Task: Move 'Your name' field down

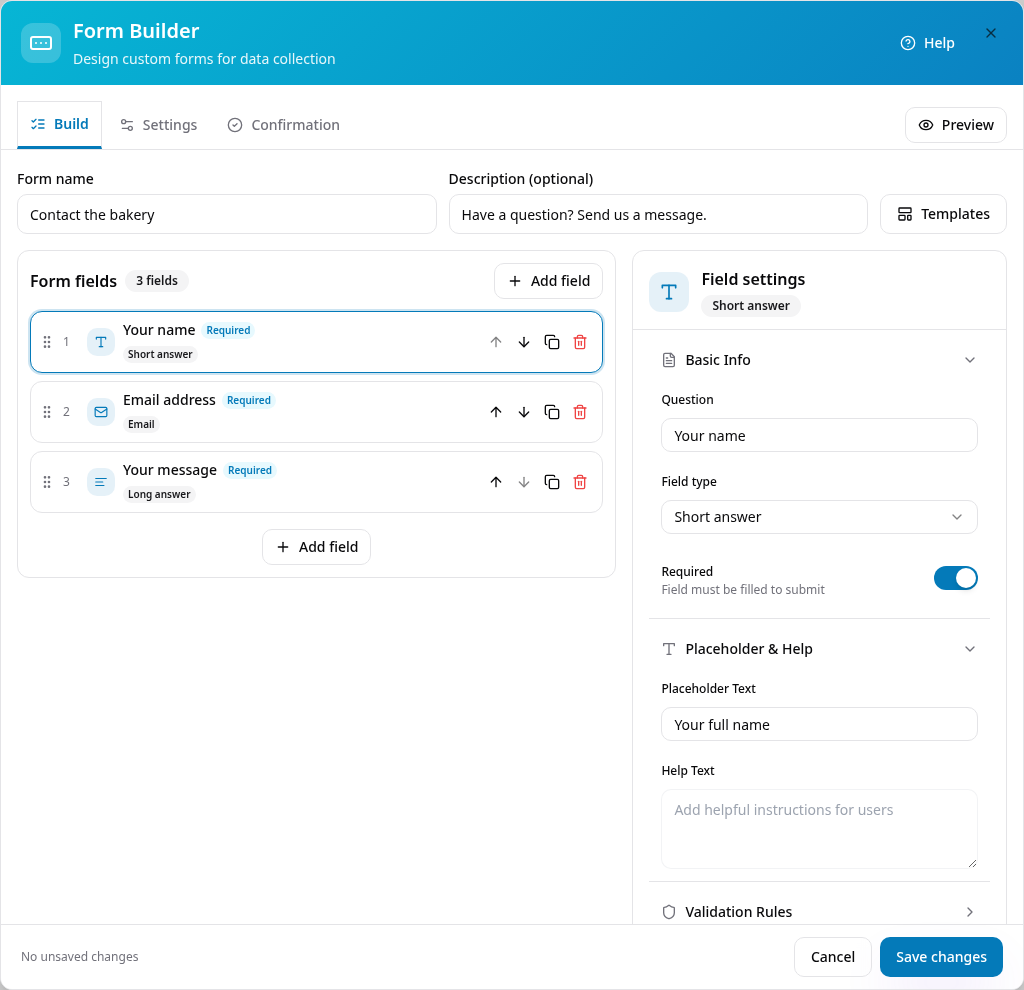Action: [524, 342]
